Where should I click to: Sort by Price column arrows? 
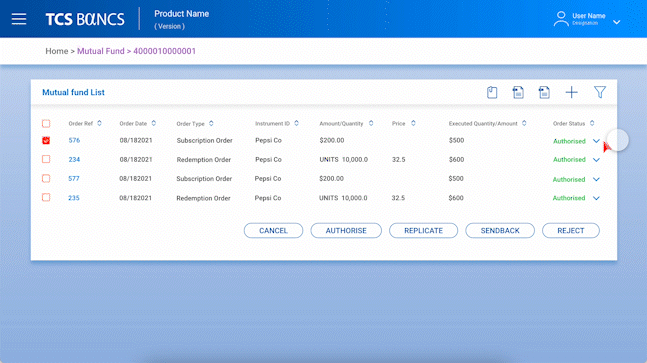[x=413, y=123]
